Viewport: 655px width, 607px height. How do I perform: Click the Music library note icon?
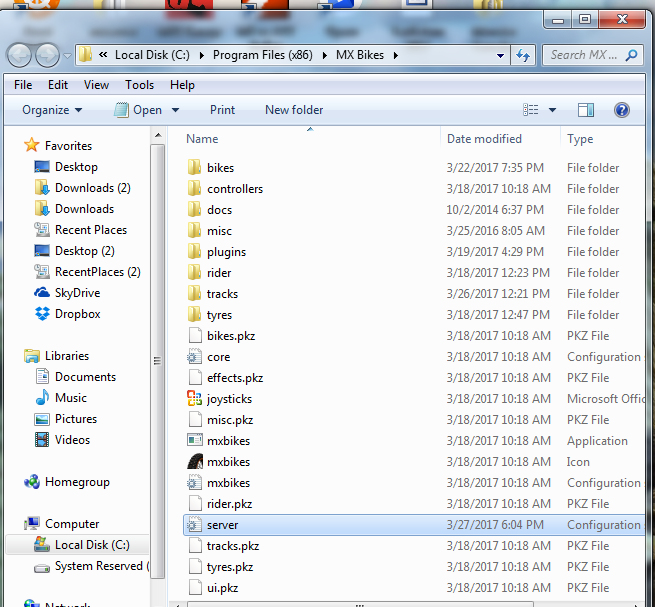point(42,397)
